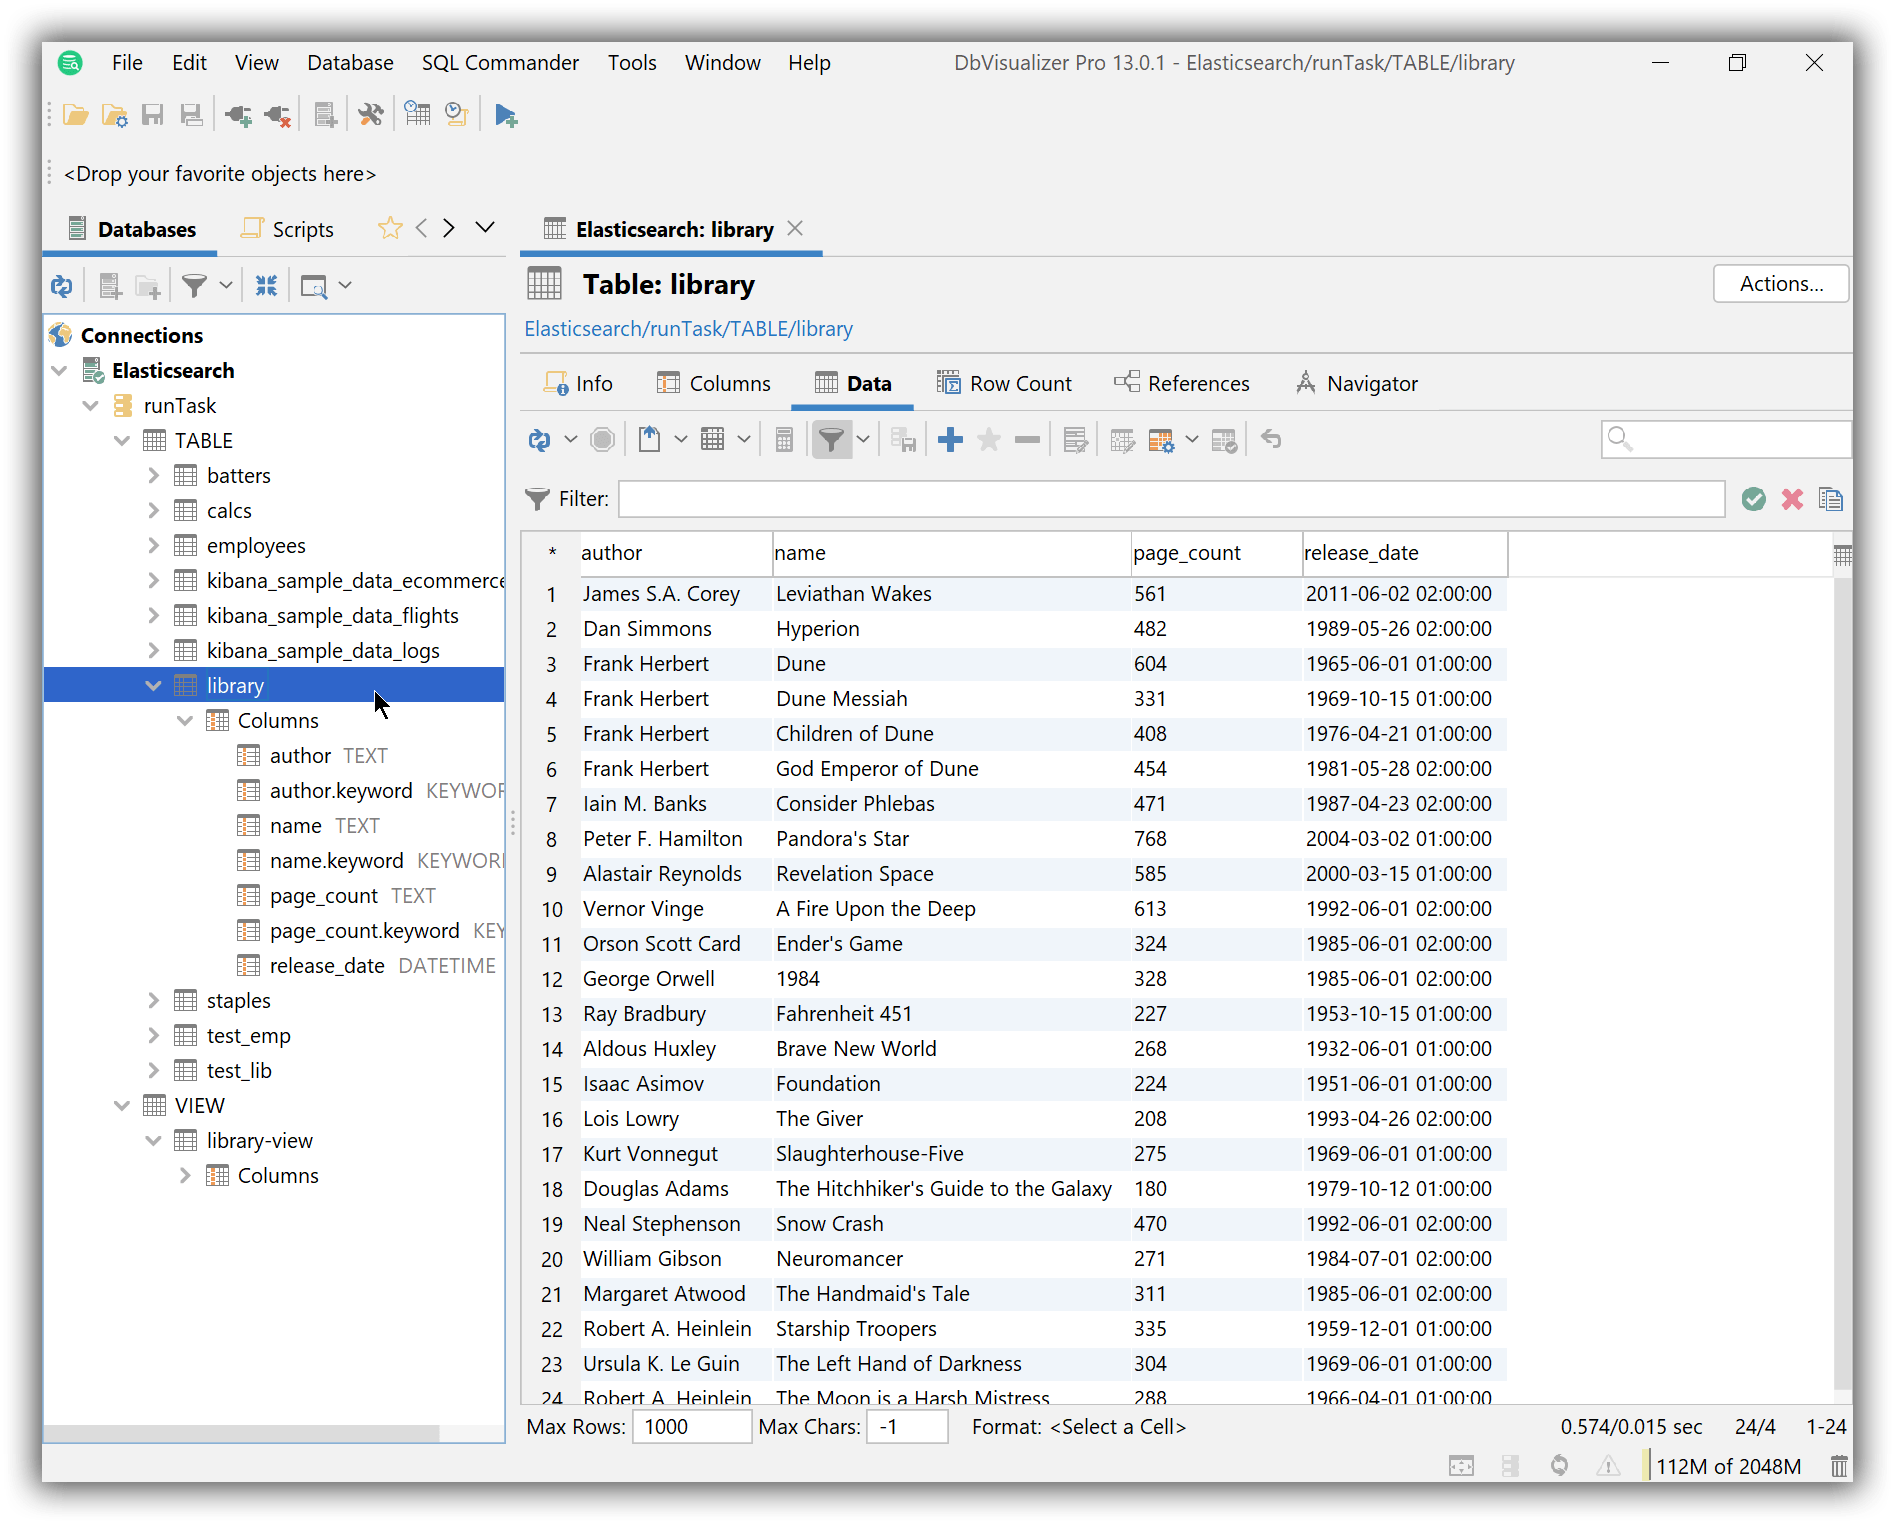
Task: Open the Driver Manager wrench icon
Action: [371, 114]
